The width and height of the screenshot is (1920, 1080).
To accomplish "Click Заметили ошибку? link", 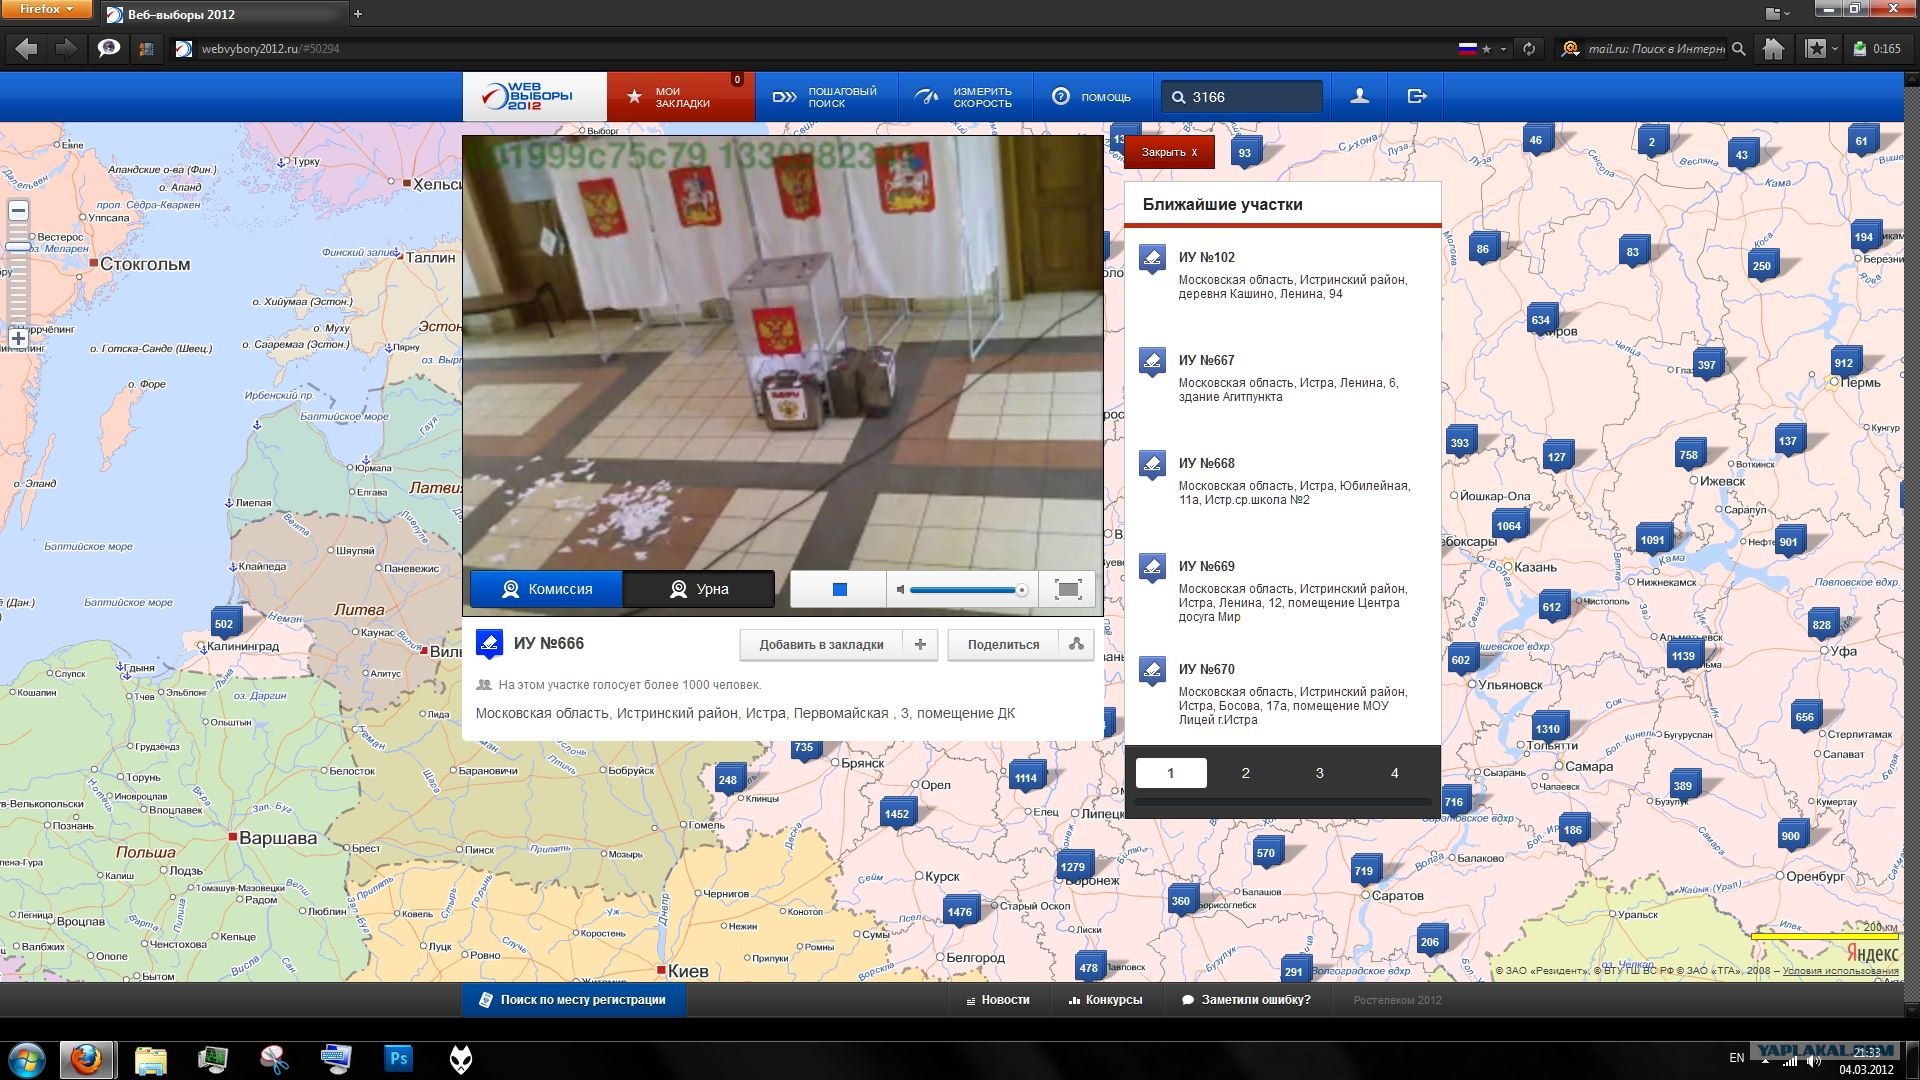I will coord(1246,1000).
